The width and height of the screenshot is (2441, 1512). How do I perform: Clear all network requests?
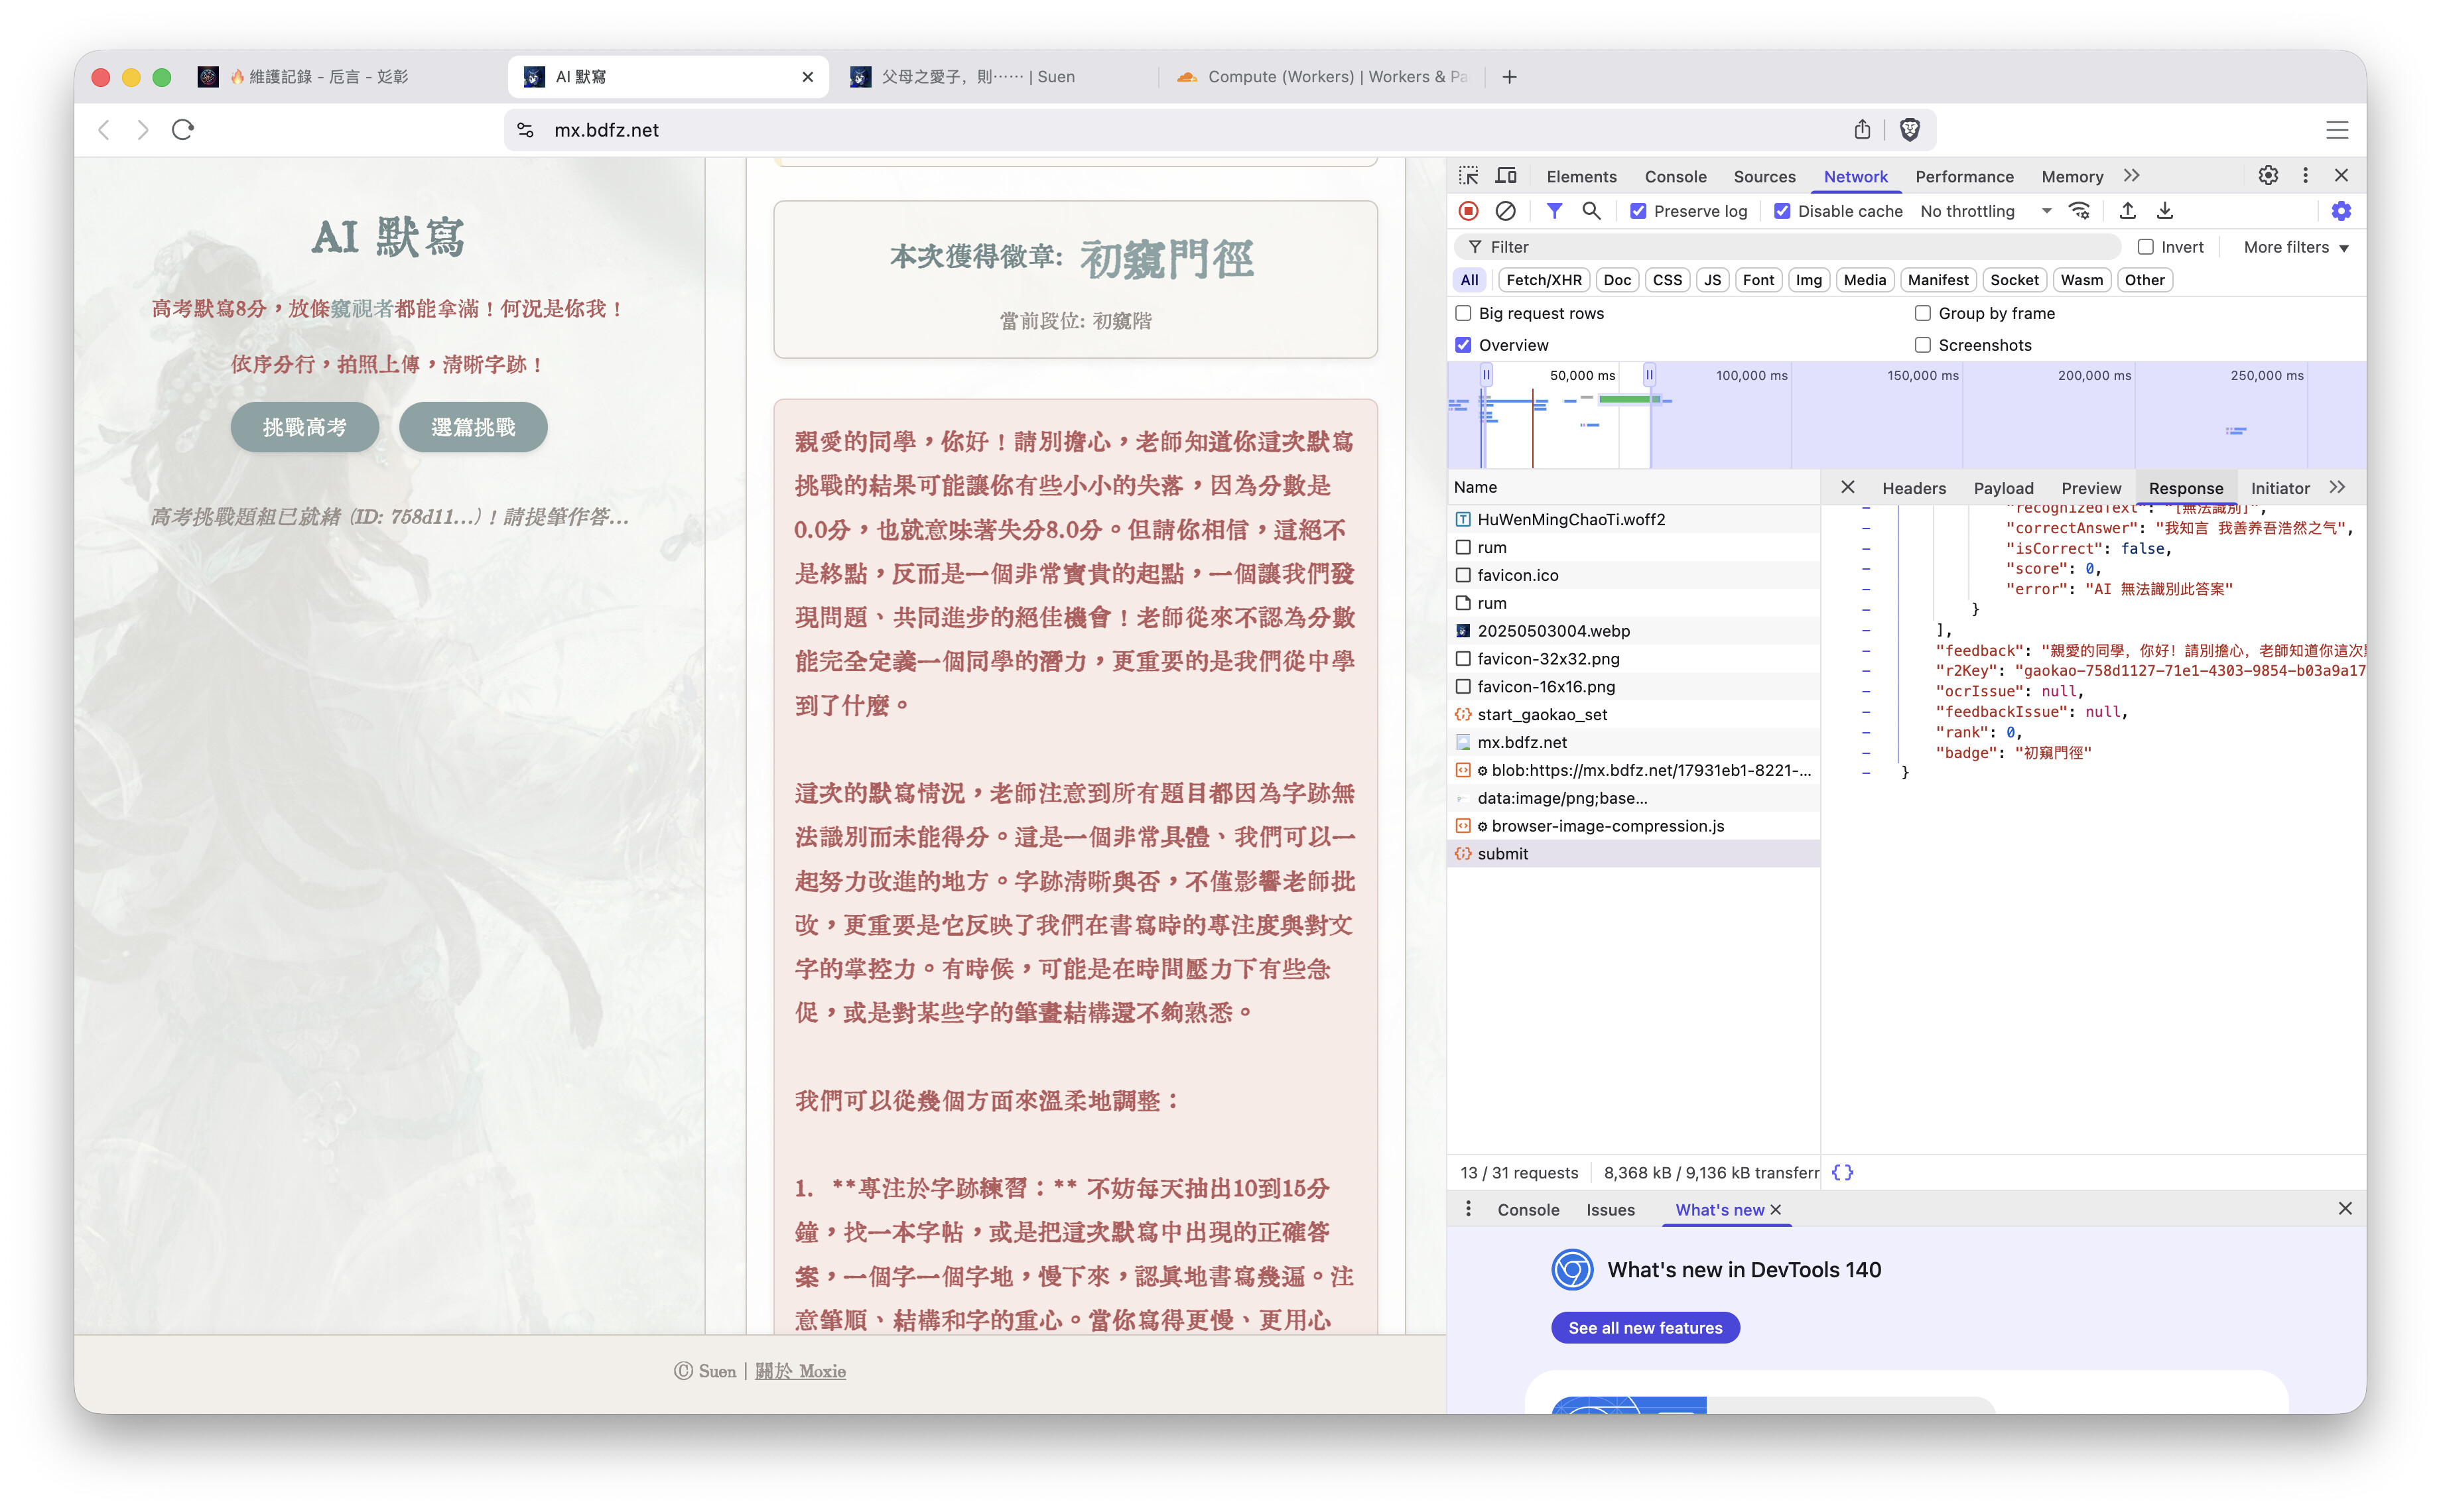pyautogui.click(x=1505, y=211)
